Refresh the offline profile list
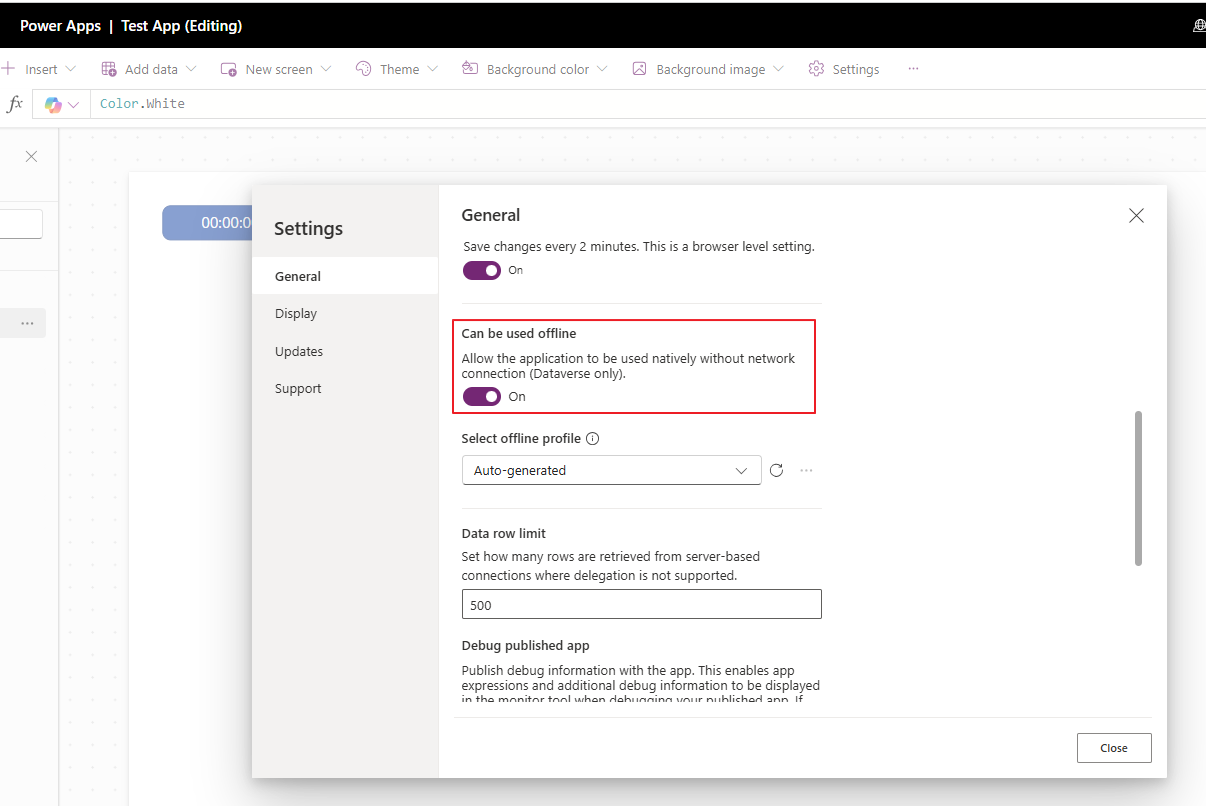Viewport: 1206px width, 806px height. point(777,470)
